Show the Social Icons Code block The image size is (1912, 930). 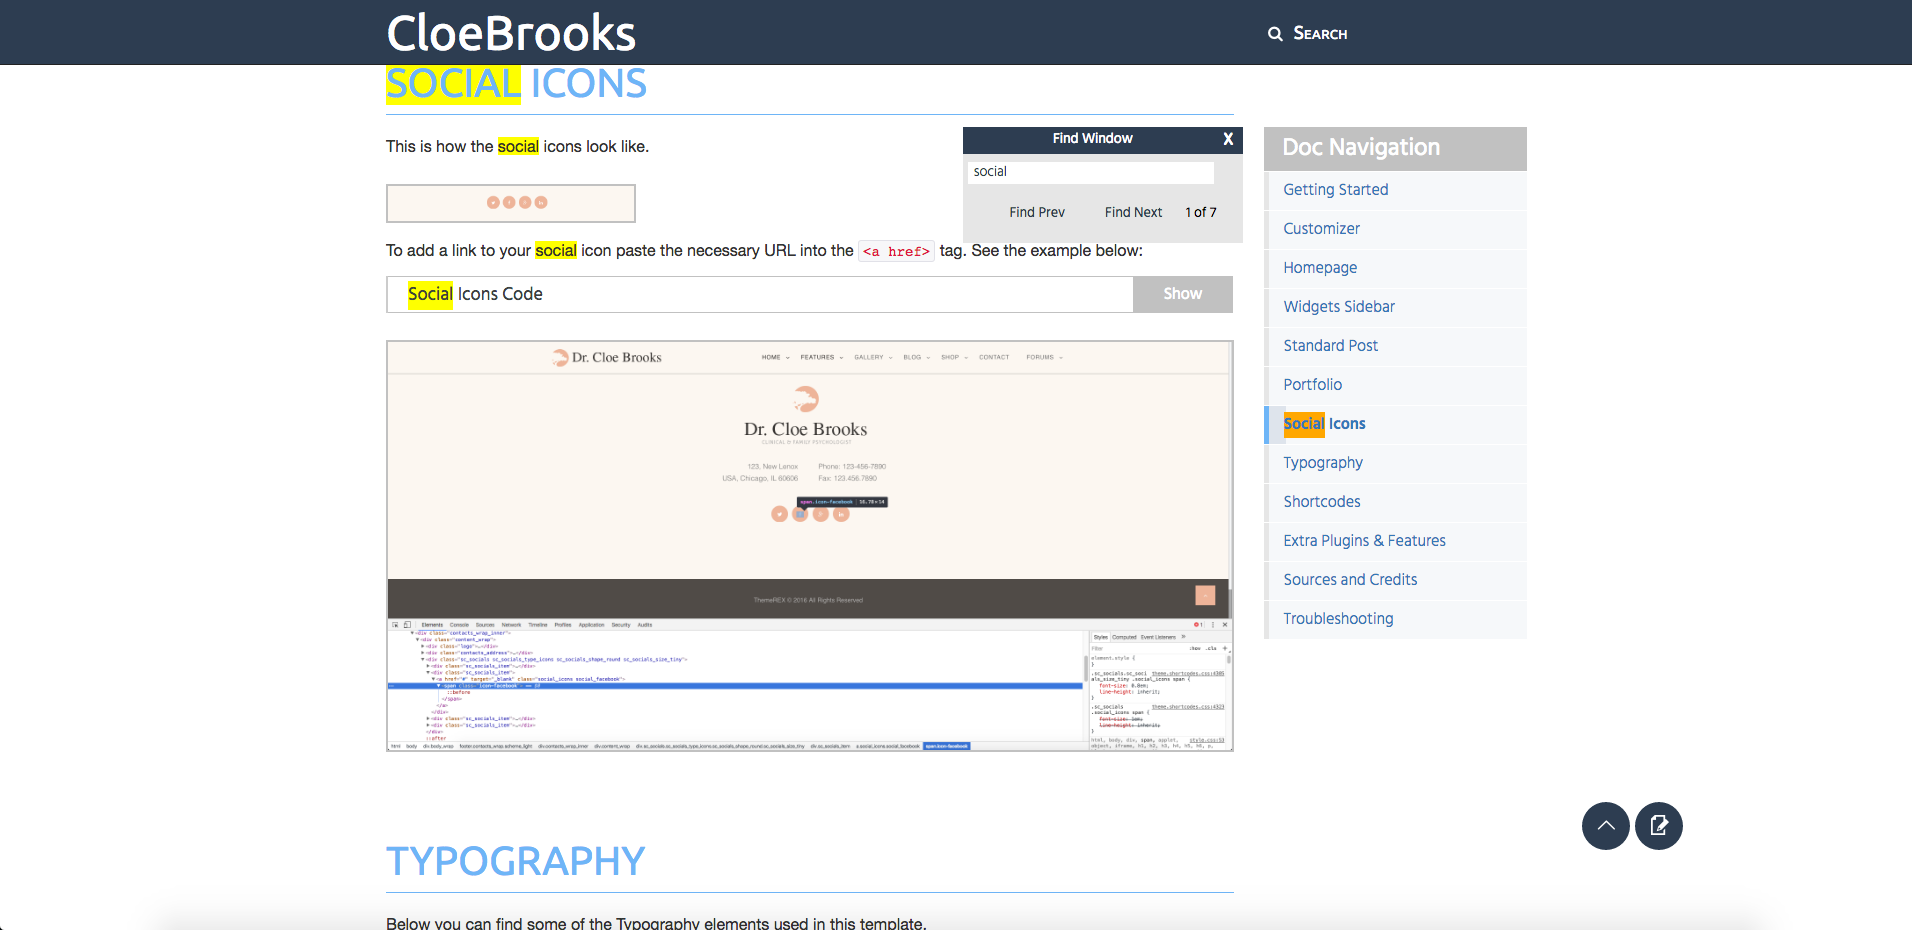point(1182,294)
